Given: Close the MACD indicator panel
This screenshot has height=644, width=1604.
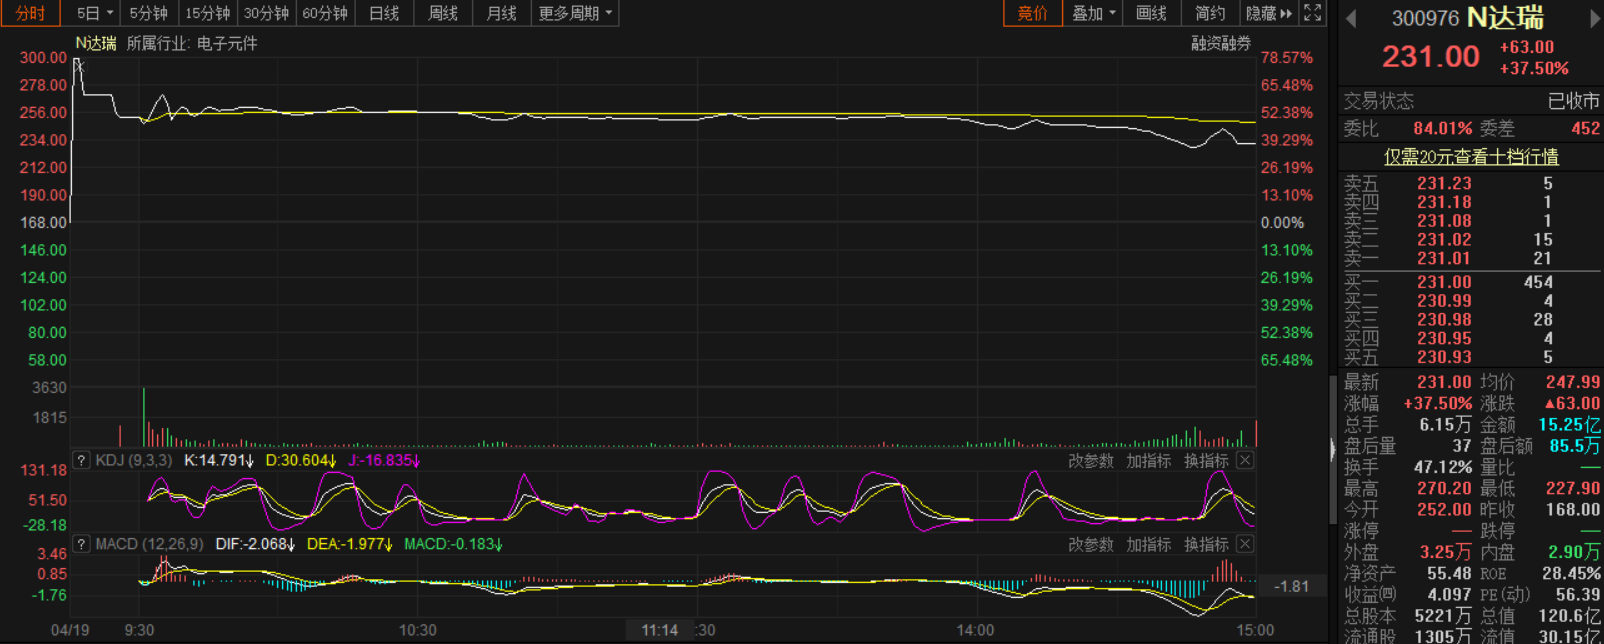Looking at the screenshot, I should pos(1245,544).
